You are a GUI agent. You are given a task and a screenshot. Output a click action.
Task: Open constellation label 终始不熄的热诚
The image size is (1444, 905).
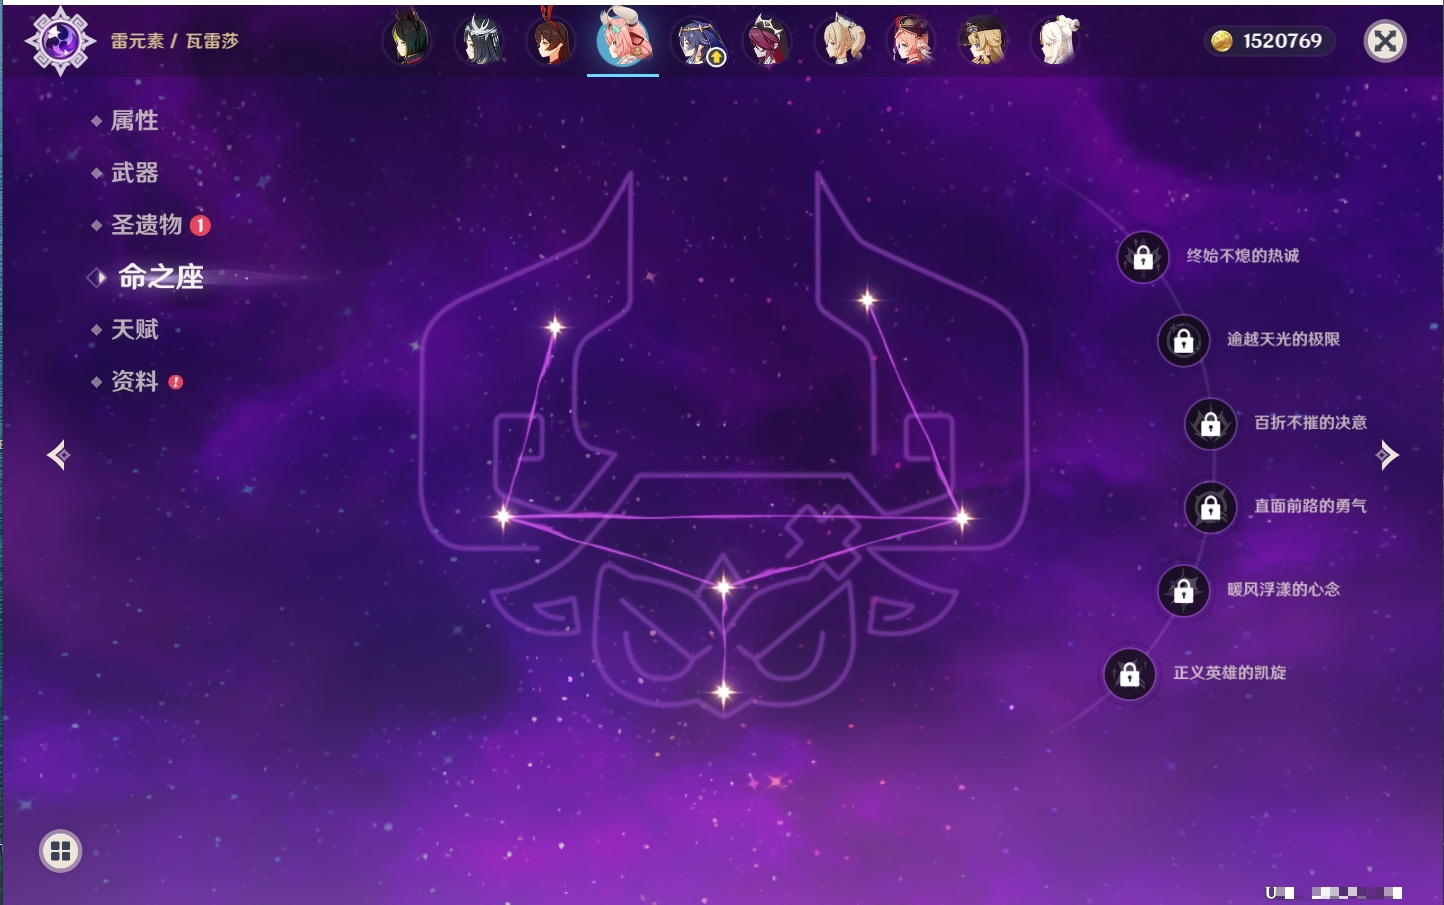[x=1243, y=256]
